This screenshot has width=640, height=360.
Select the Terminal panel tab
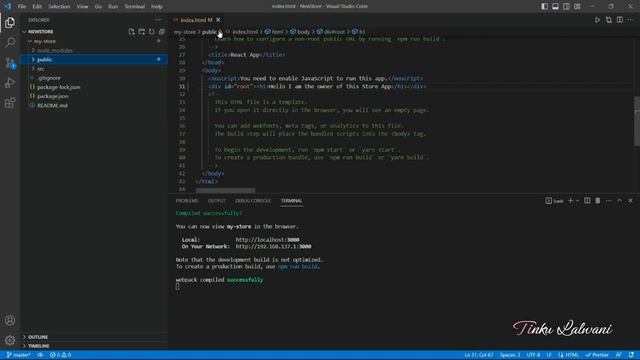coord(291,201)
